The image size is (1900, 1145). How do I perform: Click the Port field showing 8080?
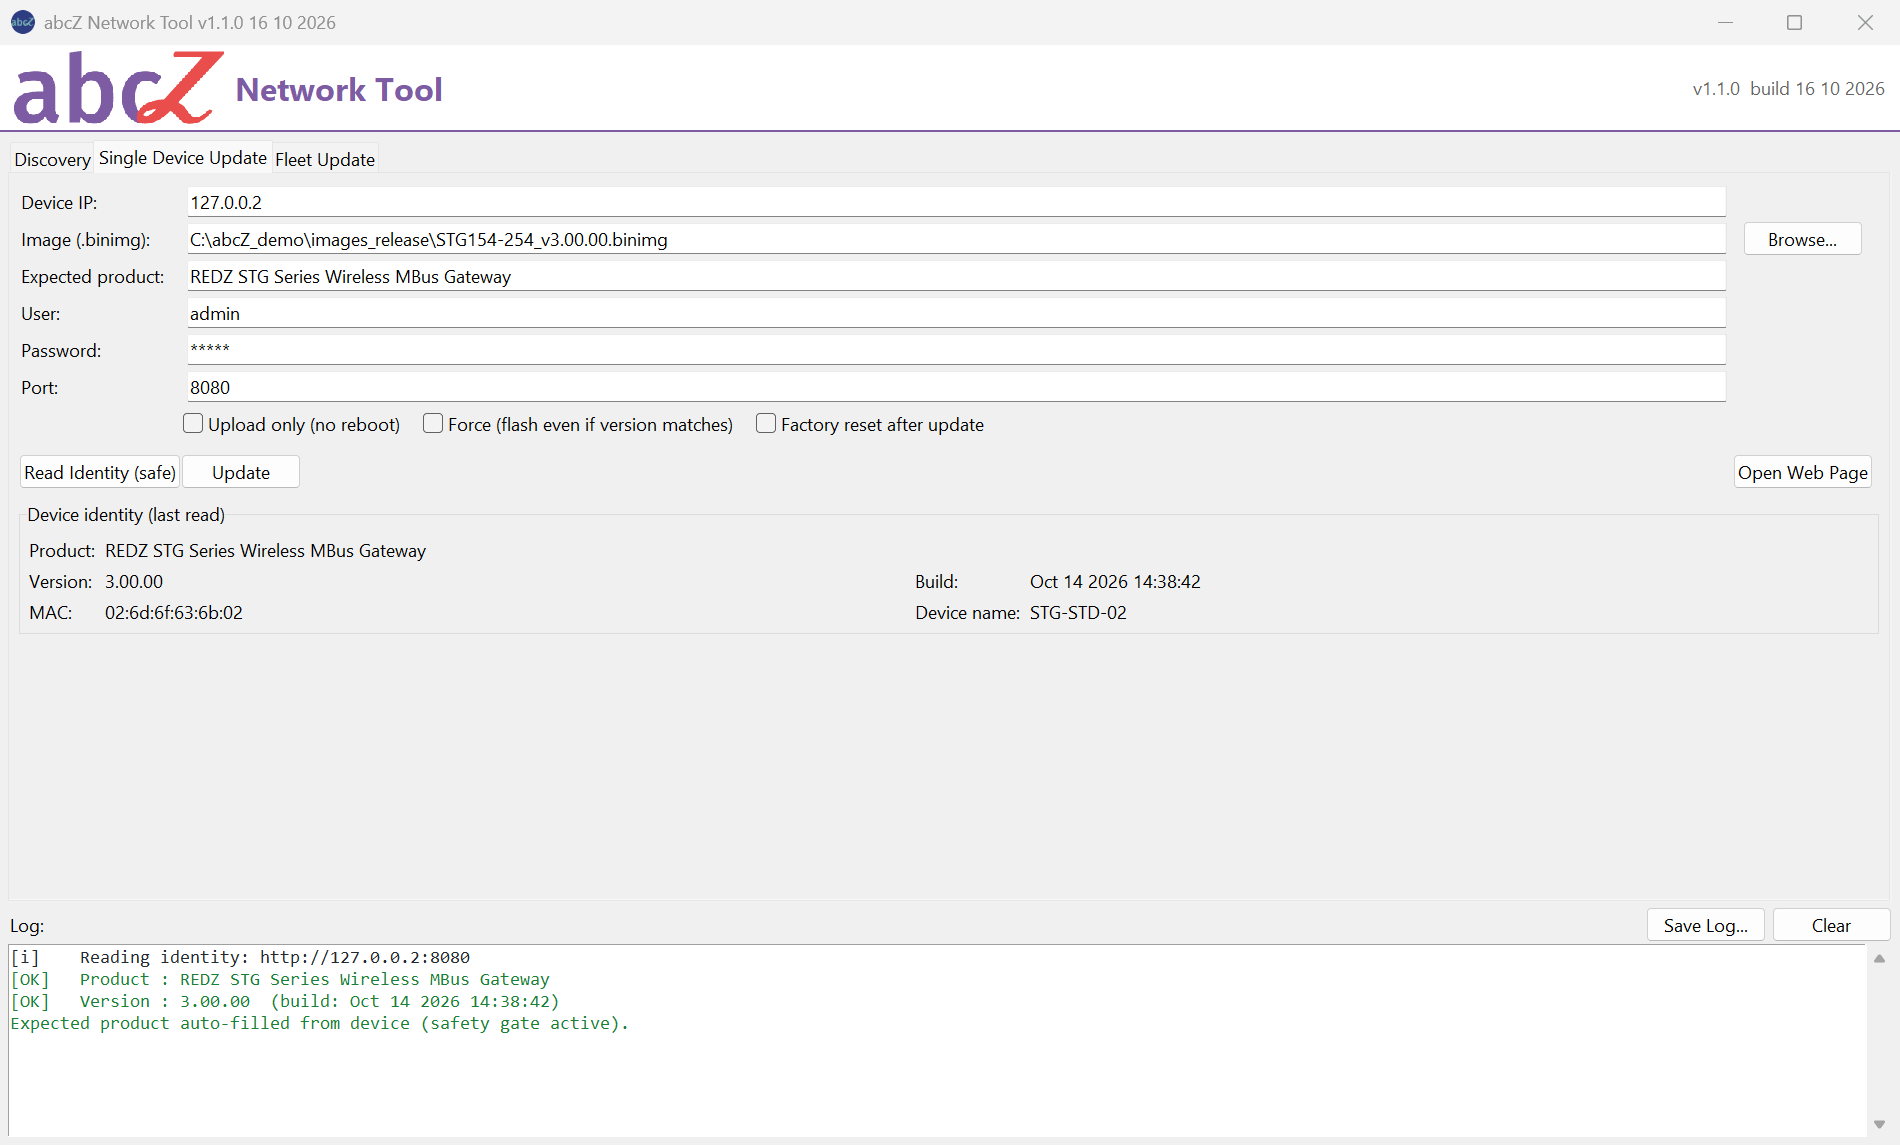click(x=956, y=387)
